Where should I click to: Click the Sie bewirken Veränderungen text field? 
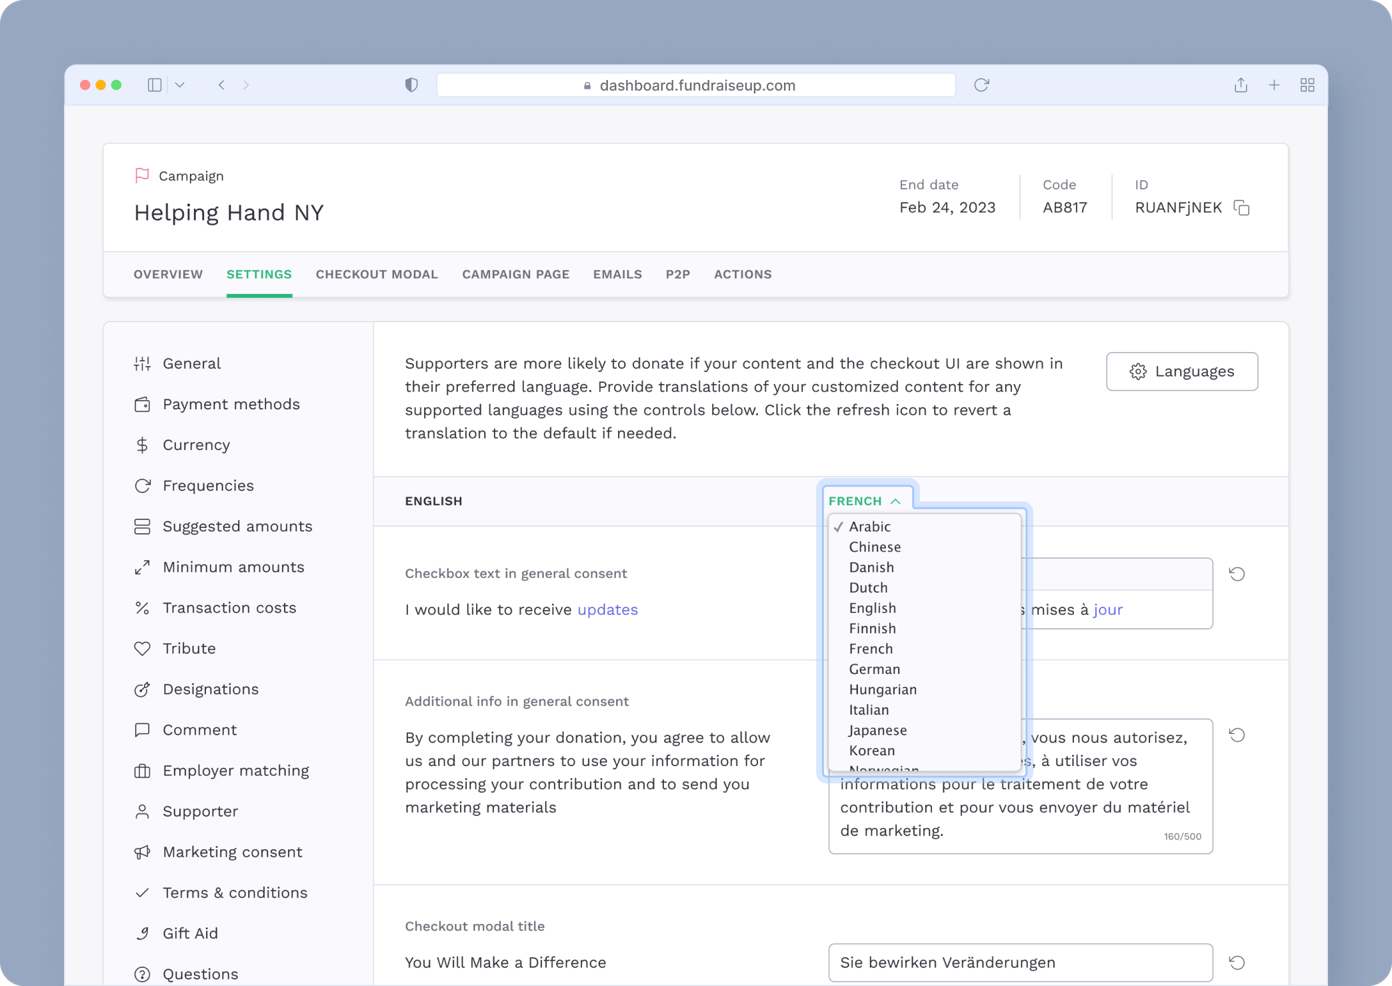point(1020,962)
